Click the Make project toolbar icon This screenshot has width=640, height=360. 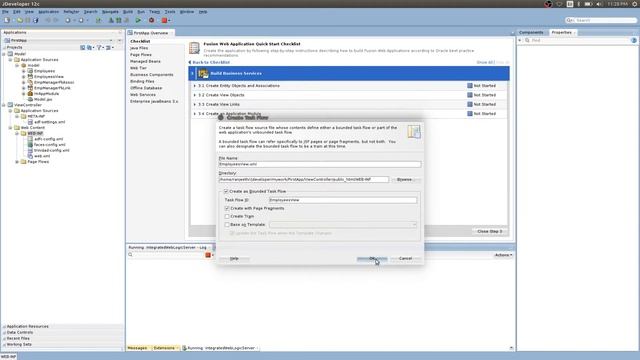tap(111, 20)
